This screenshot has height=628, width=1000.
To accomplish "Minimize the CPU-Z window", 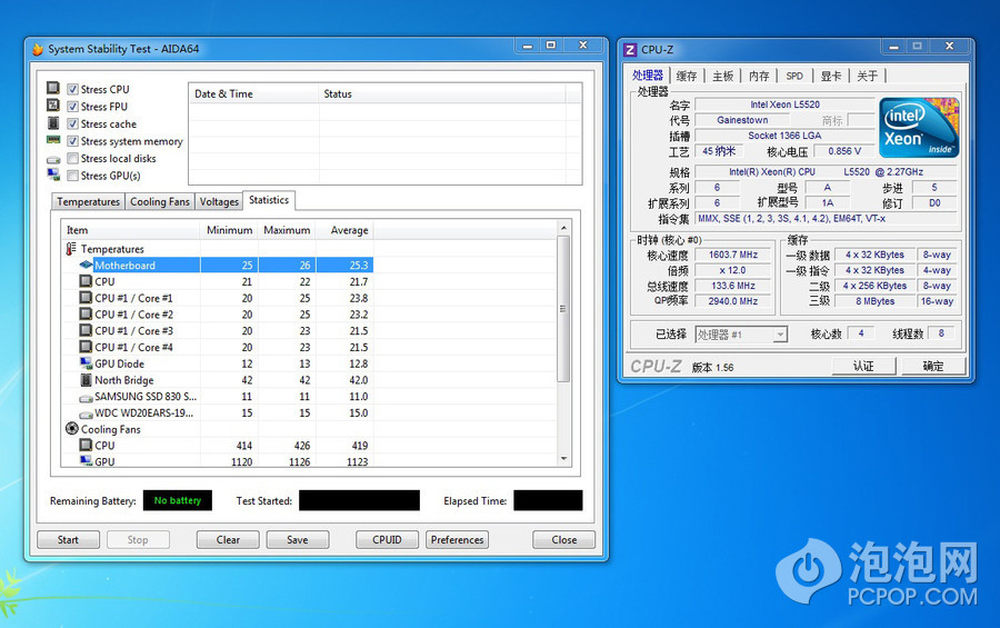I will pyautogui.click(x=894, y=47).
